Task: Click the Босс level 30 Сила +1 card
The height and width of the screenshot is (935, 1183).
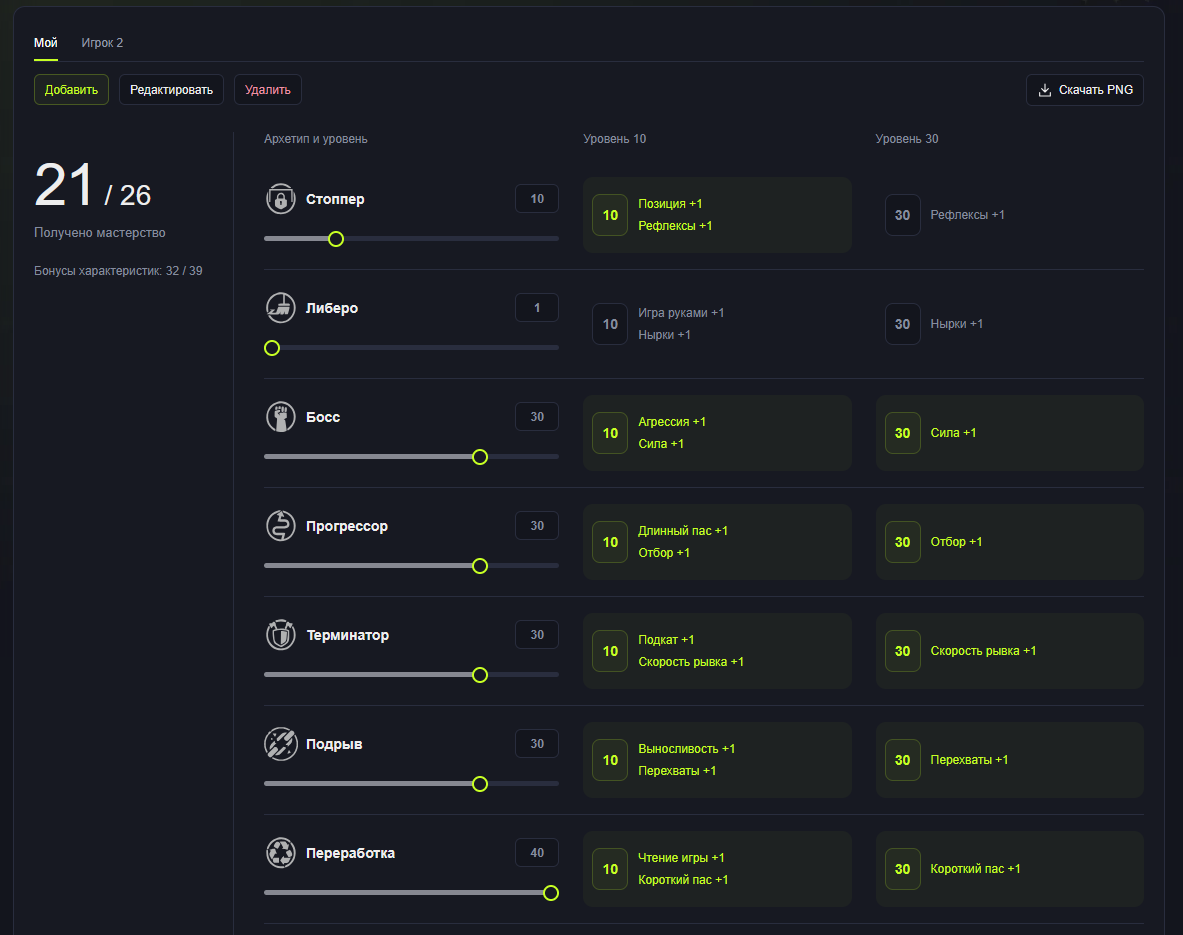Action: click(1009, 433)
